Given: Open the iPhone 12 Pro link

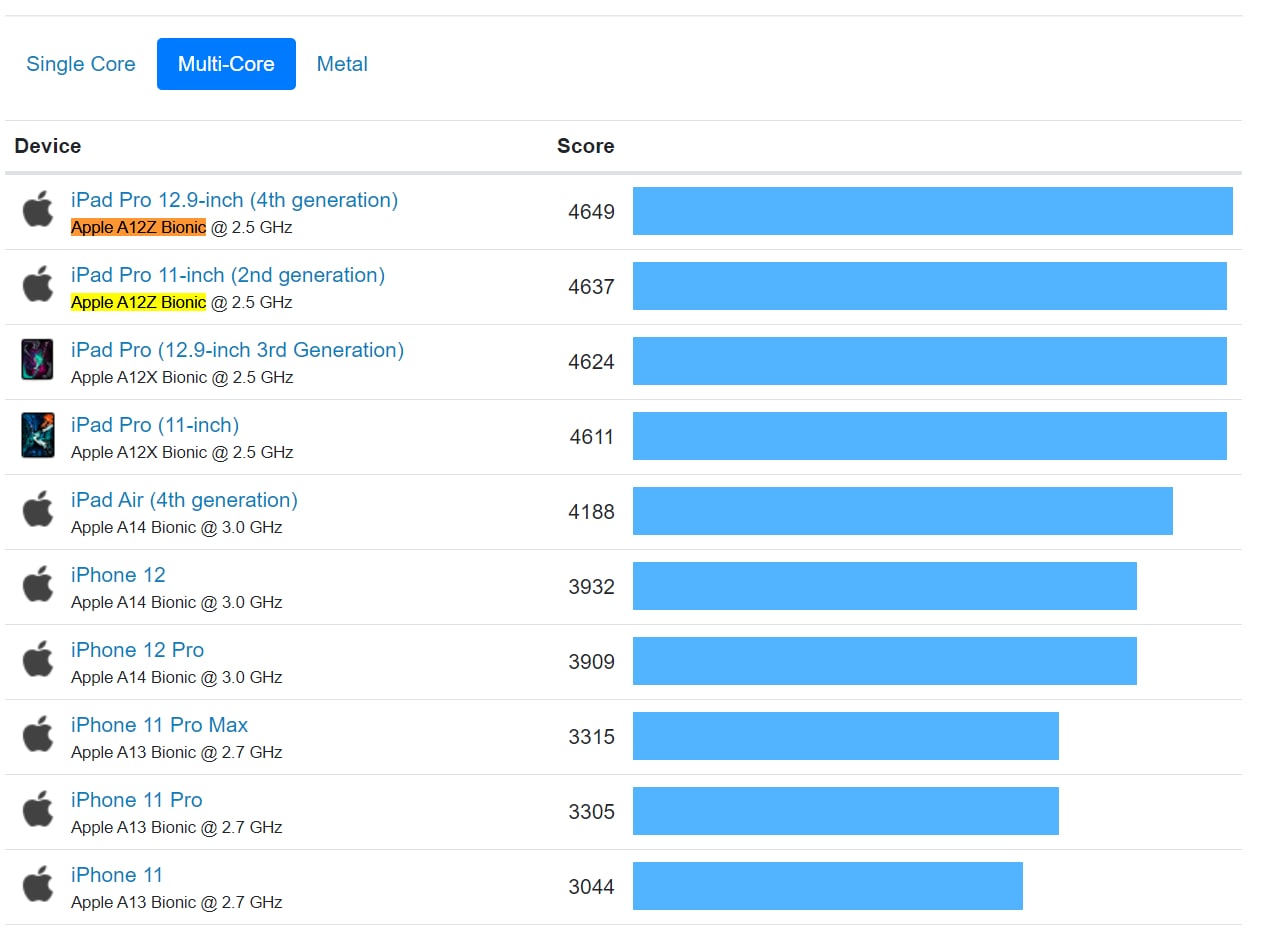Looking at the screenshot, I should [137, 650].
